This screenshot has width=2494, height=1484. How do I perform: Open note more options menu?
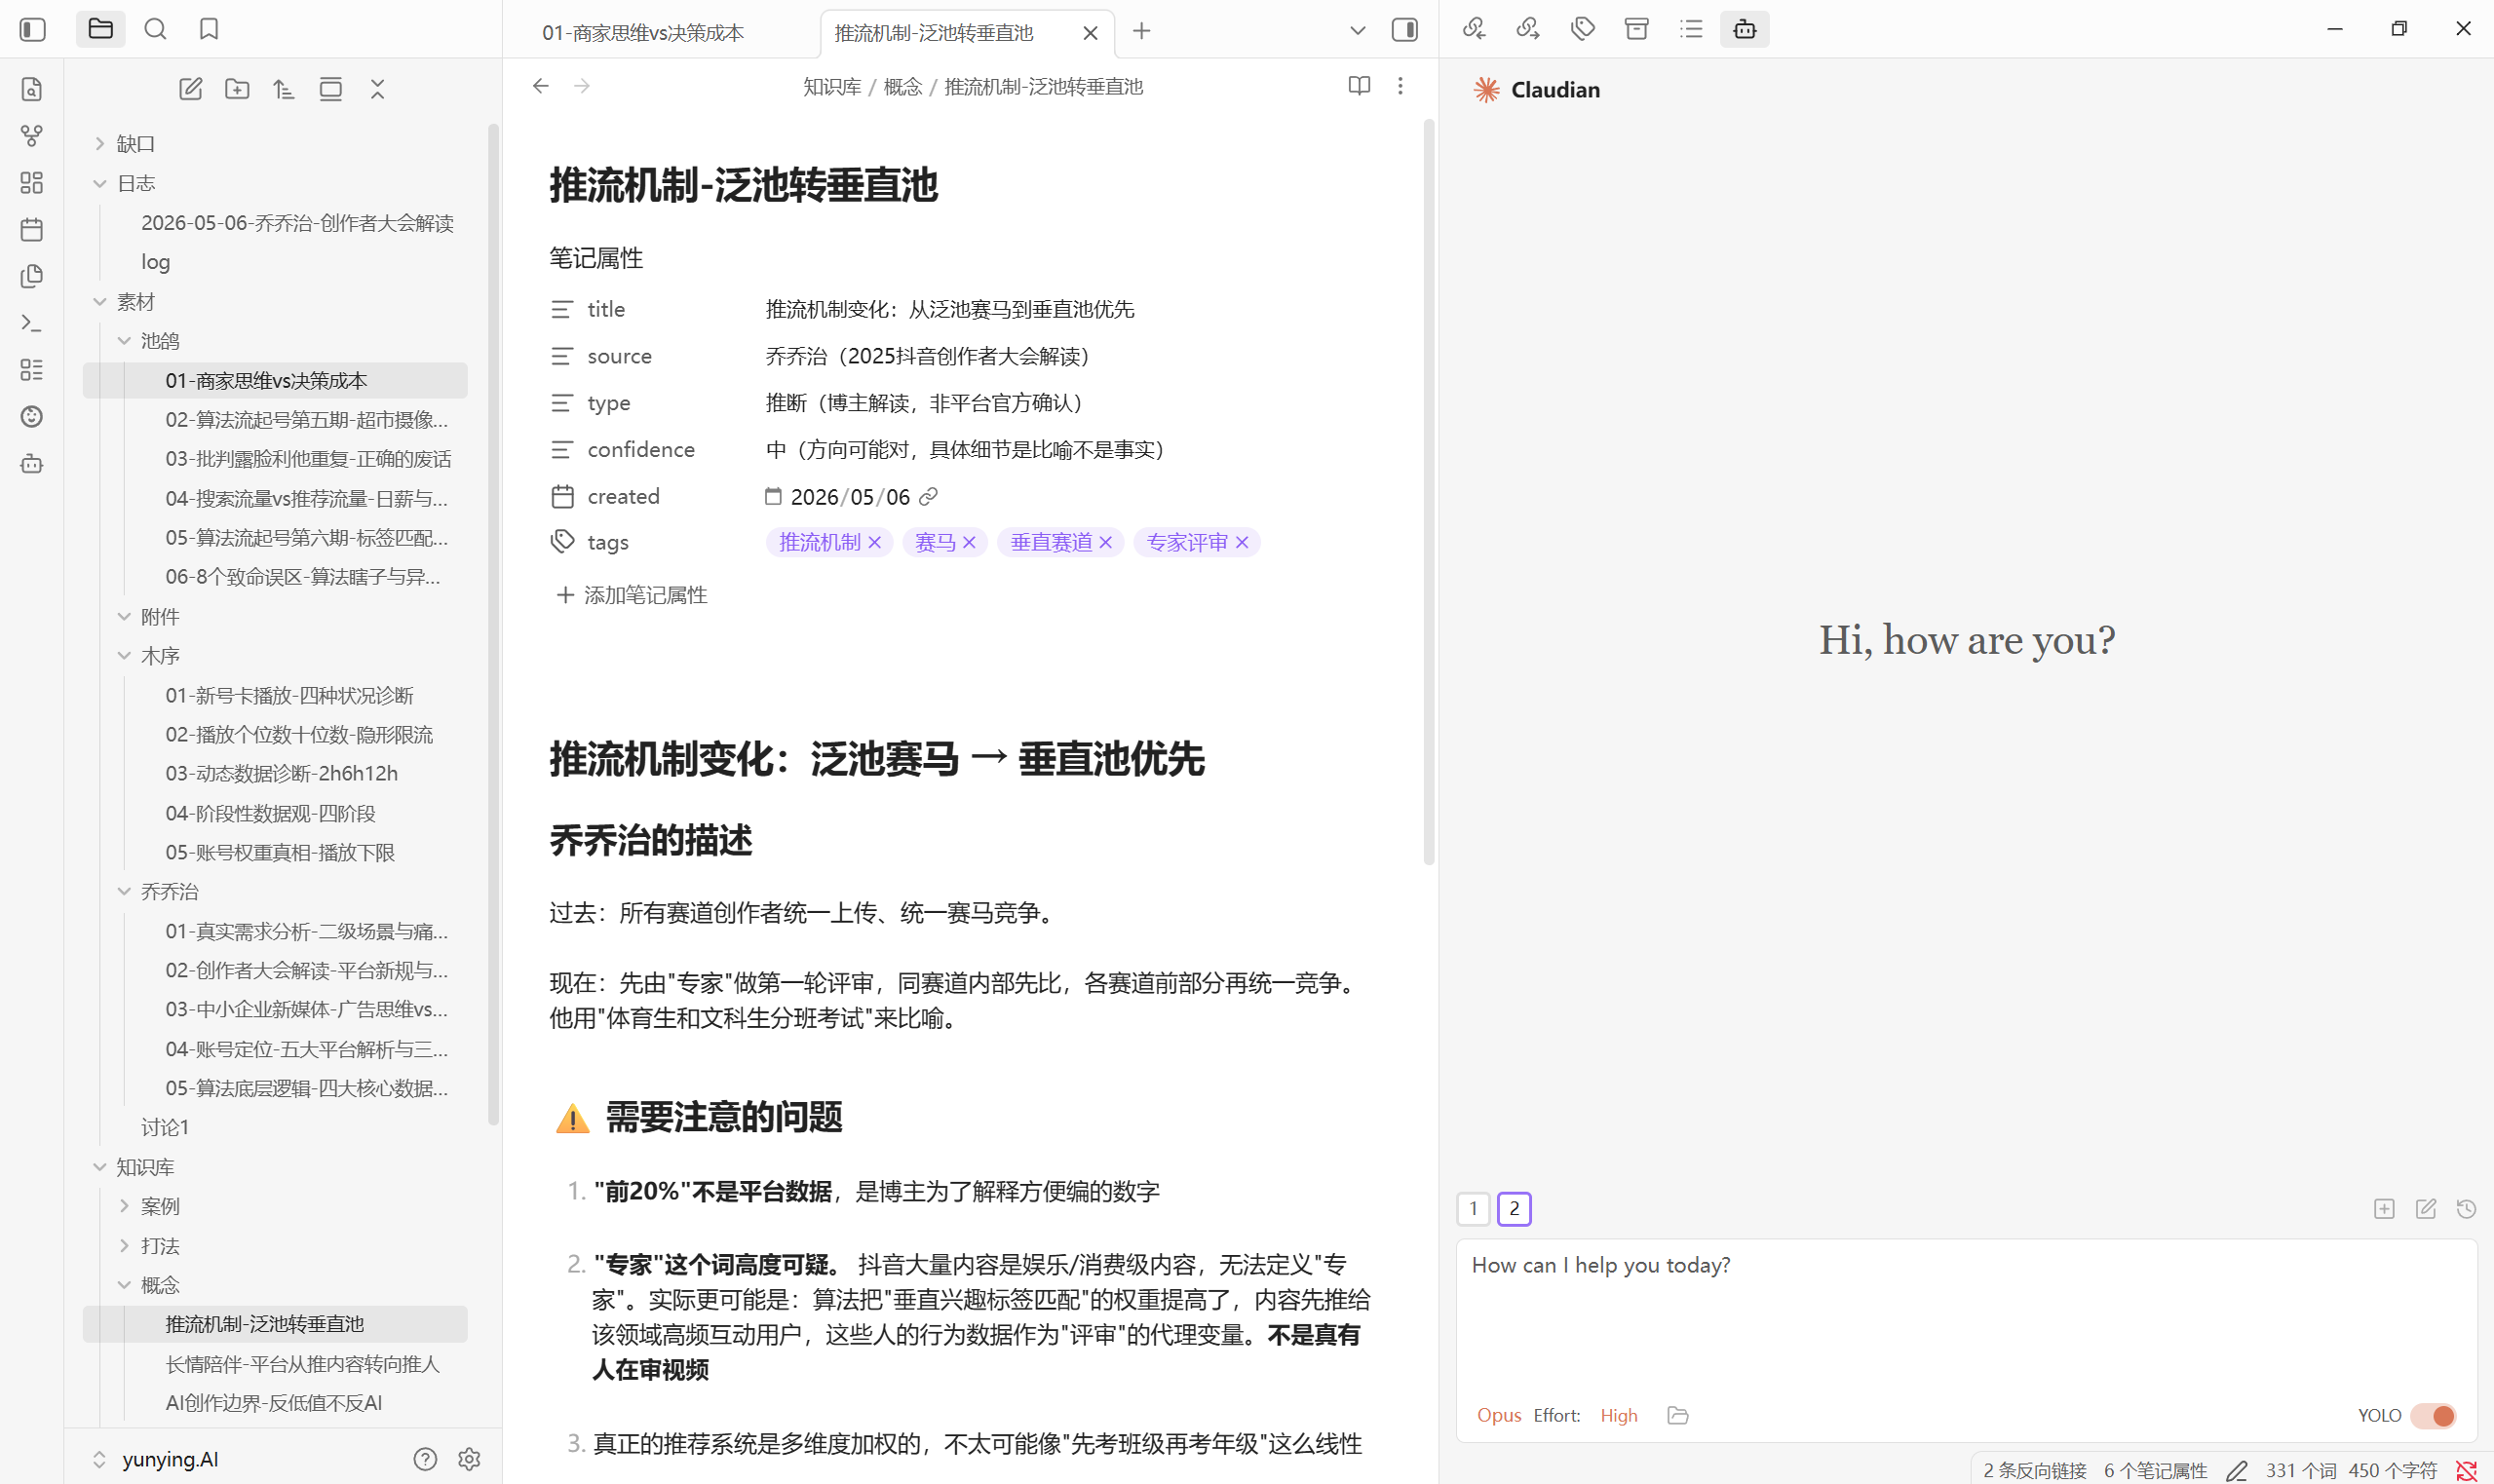[1400, 86]
